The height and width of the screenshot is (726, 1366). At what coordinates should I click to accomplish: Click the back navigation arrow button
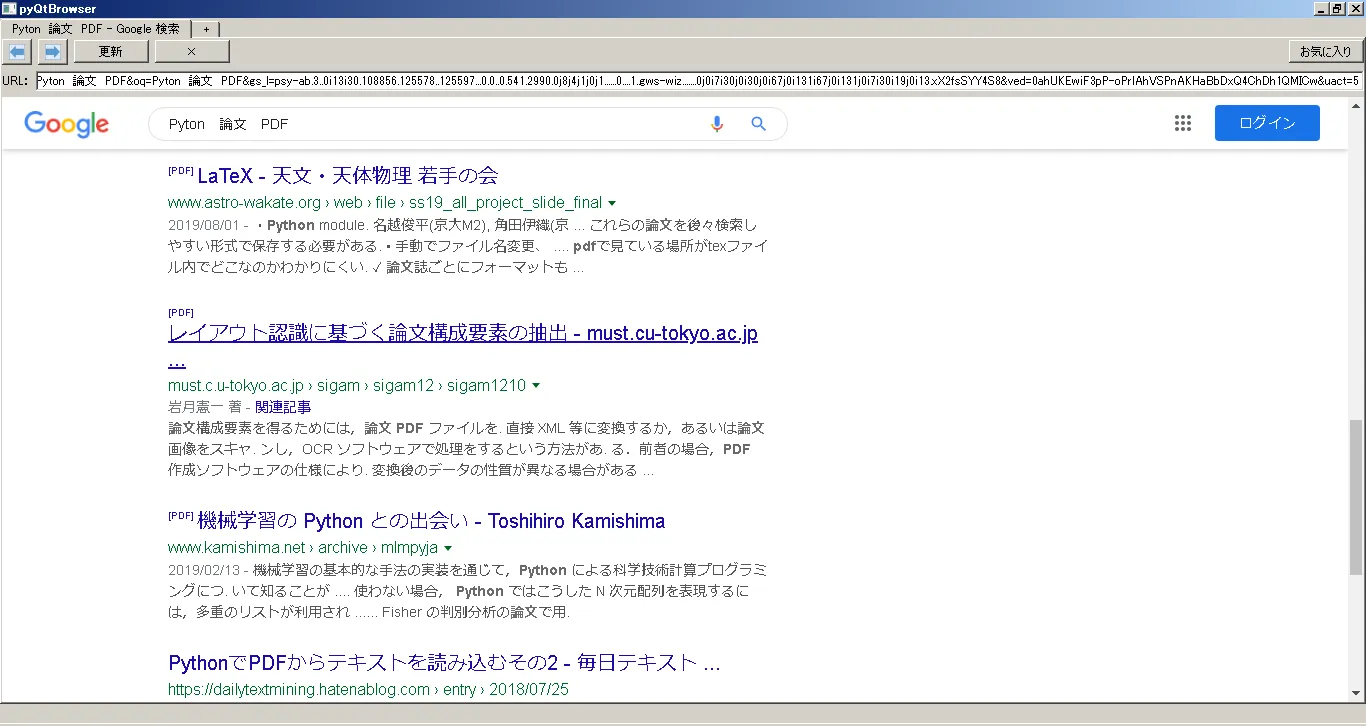(18, 51)
